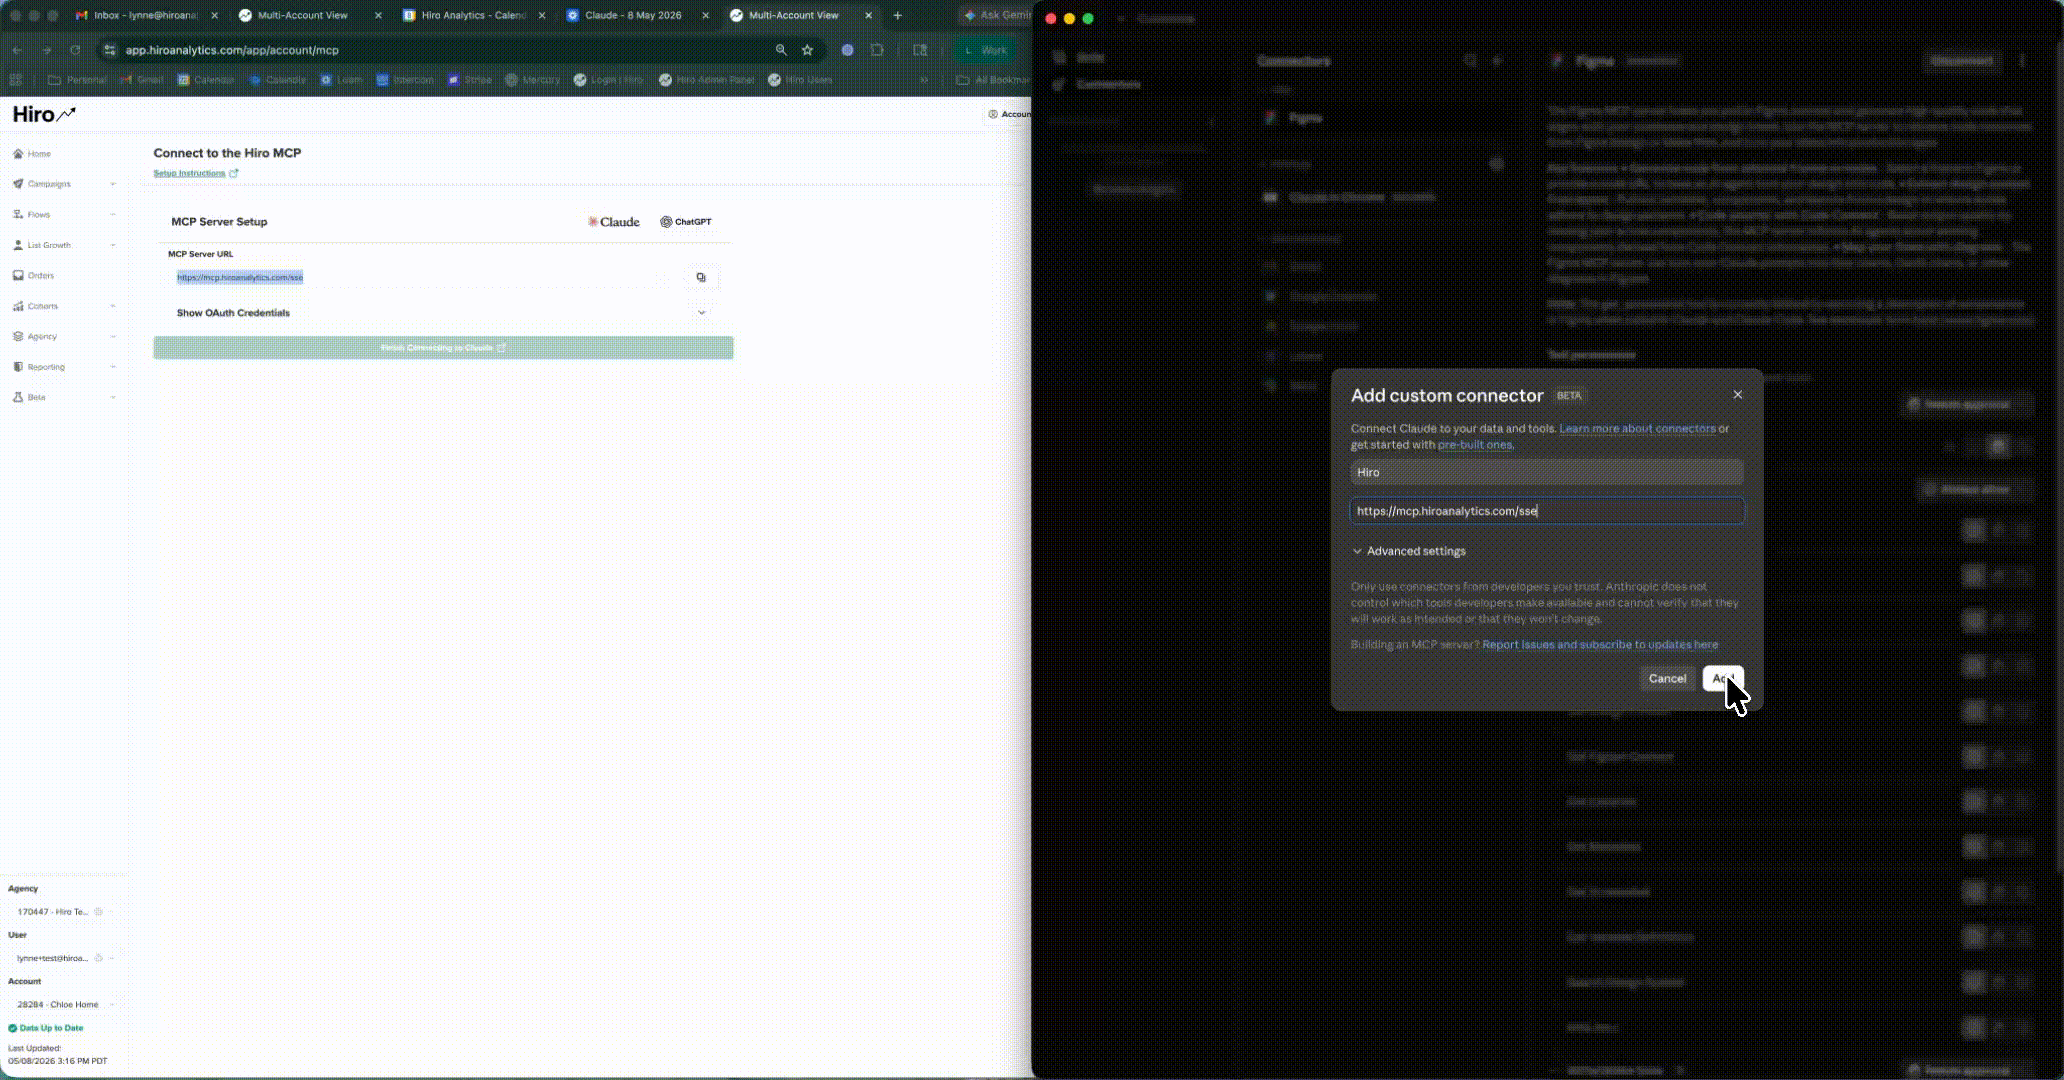The width and height of the screenshot is (2064, 1080).
Task: Expand the Flows submenu chevron
Action: (112, 215)
